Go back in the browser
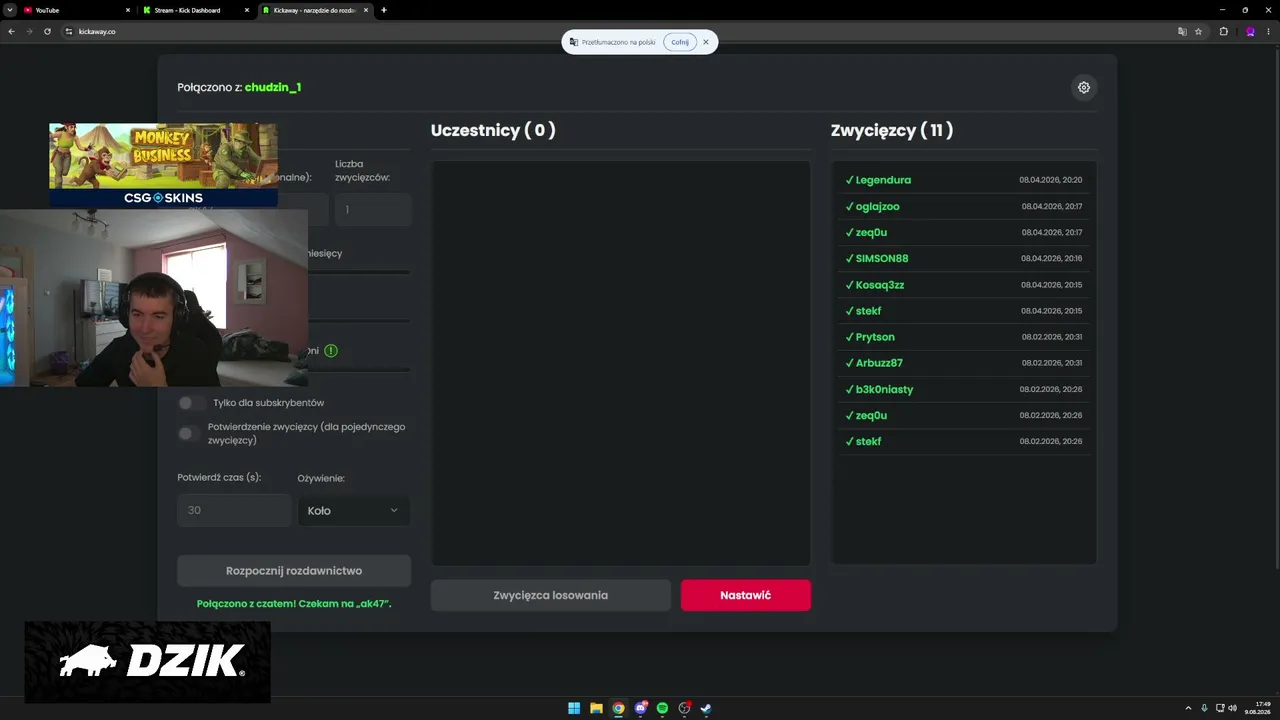The image size is (1280, 720). tap(12, 31)
